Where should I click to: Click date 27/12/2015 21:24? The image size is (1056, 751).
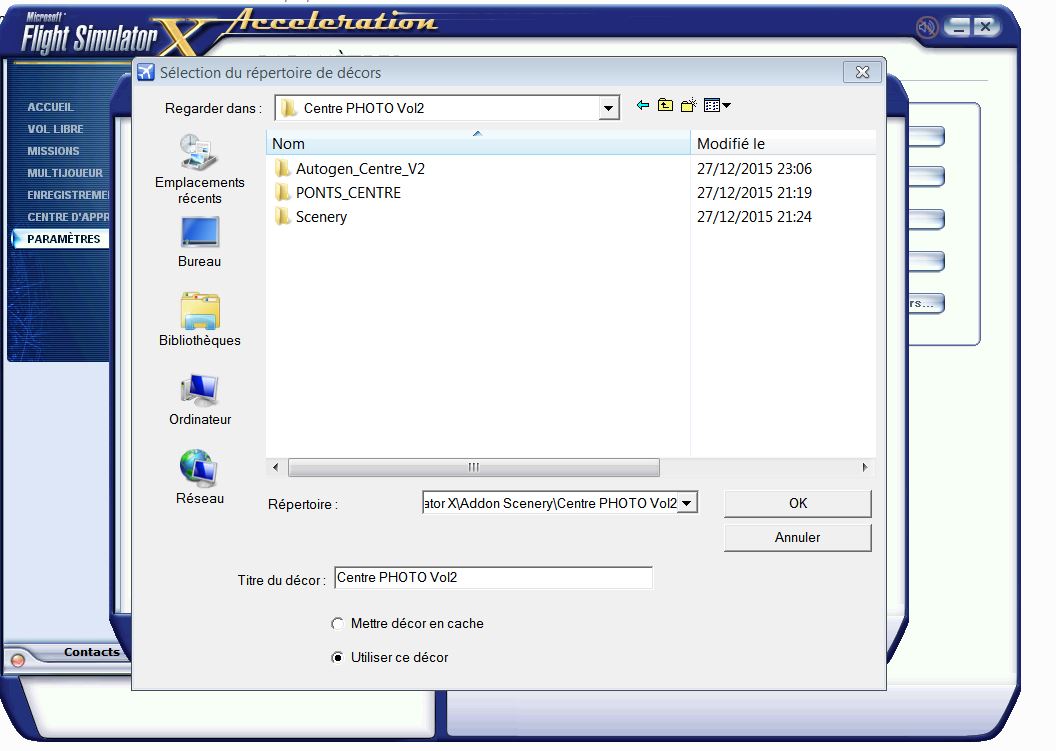[754, 217]
